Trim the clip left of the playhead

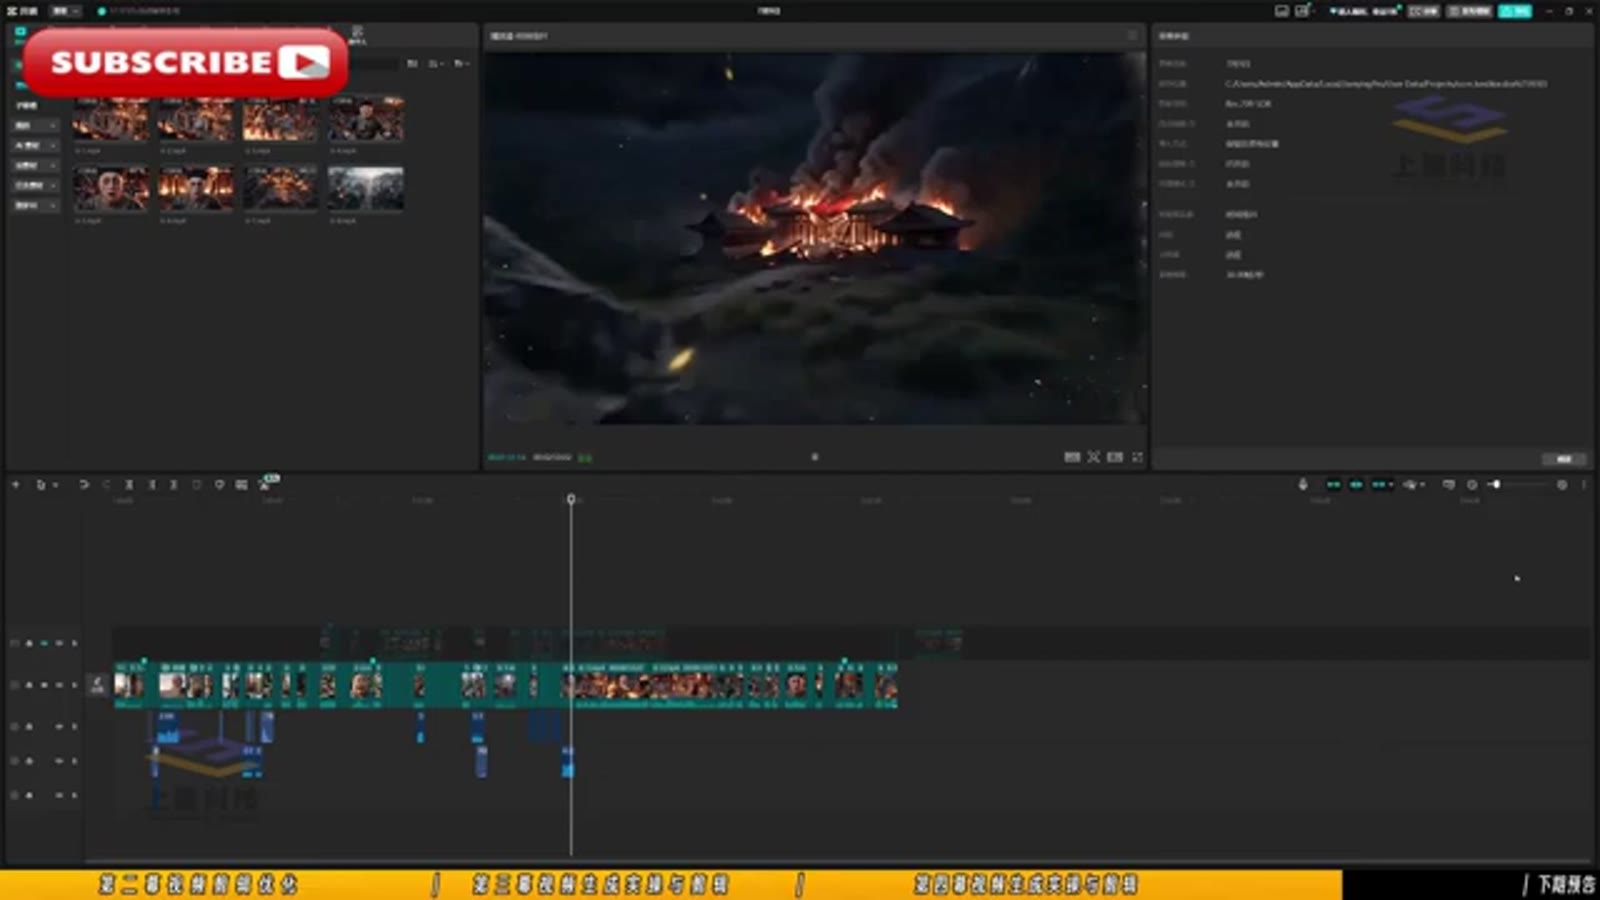152,484
